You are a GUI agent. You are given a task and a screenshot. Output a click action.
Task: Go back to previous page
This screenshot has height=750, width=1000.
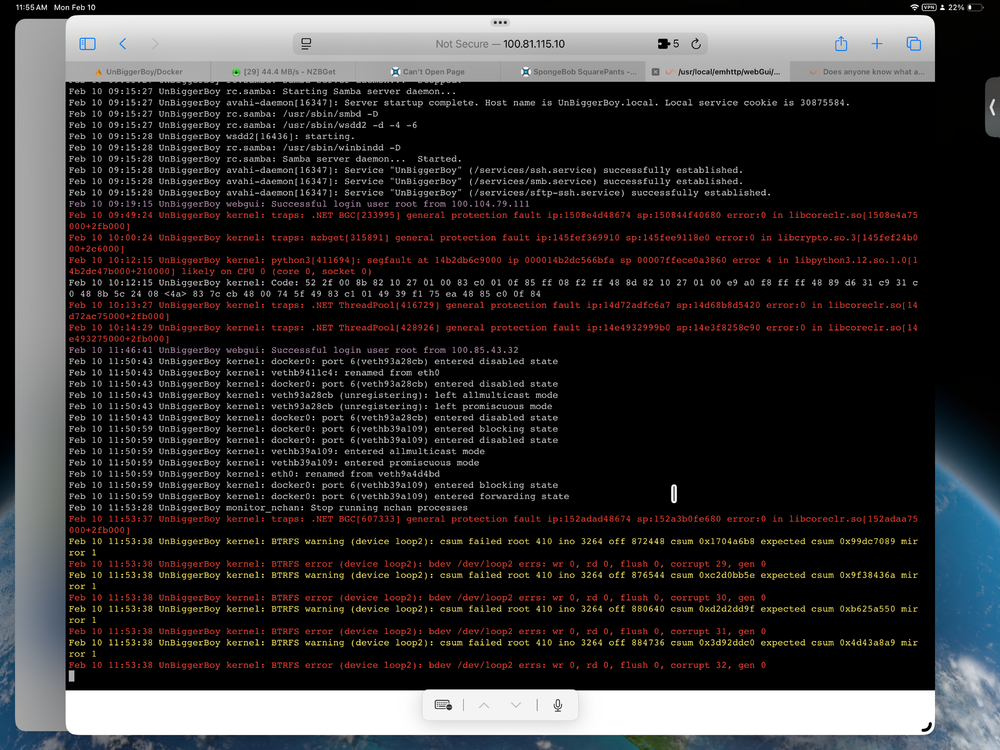pyautogui.click(x=123, y=44)
